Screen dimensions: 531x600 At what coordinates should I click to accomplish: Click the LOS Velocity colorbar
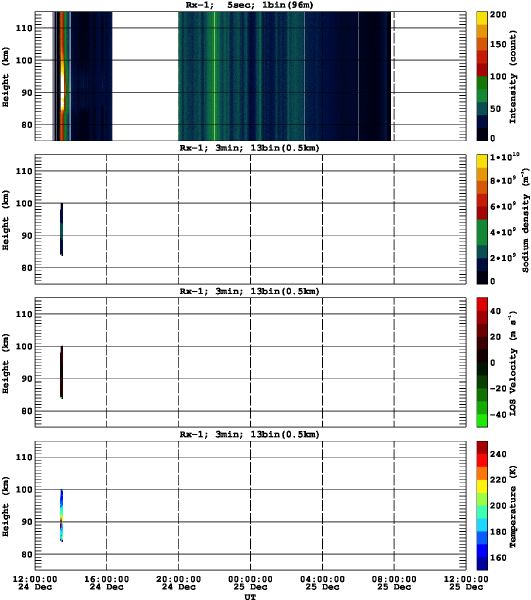click(482, 362)
